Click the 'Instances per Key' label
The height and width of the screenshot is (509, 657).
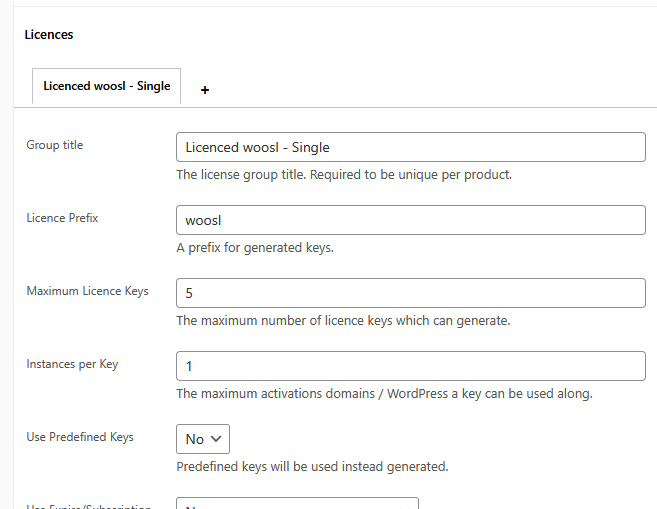point(72,364)
